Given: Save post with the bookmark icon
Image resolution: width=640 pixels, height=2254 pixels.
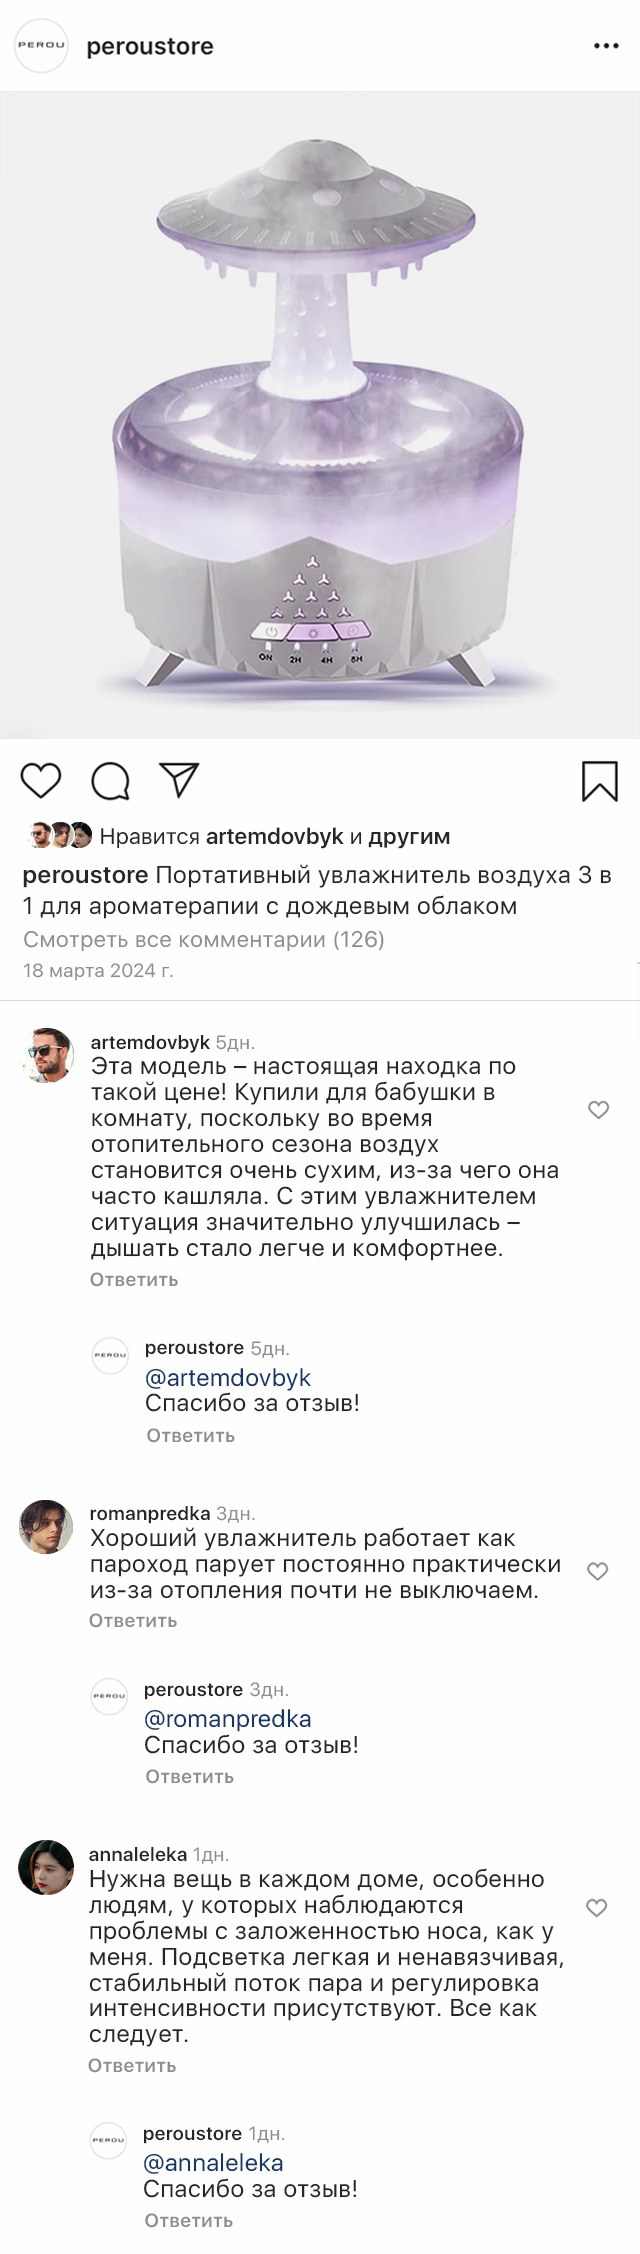Looking at the screenshot, I should point(600,781).
